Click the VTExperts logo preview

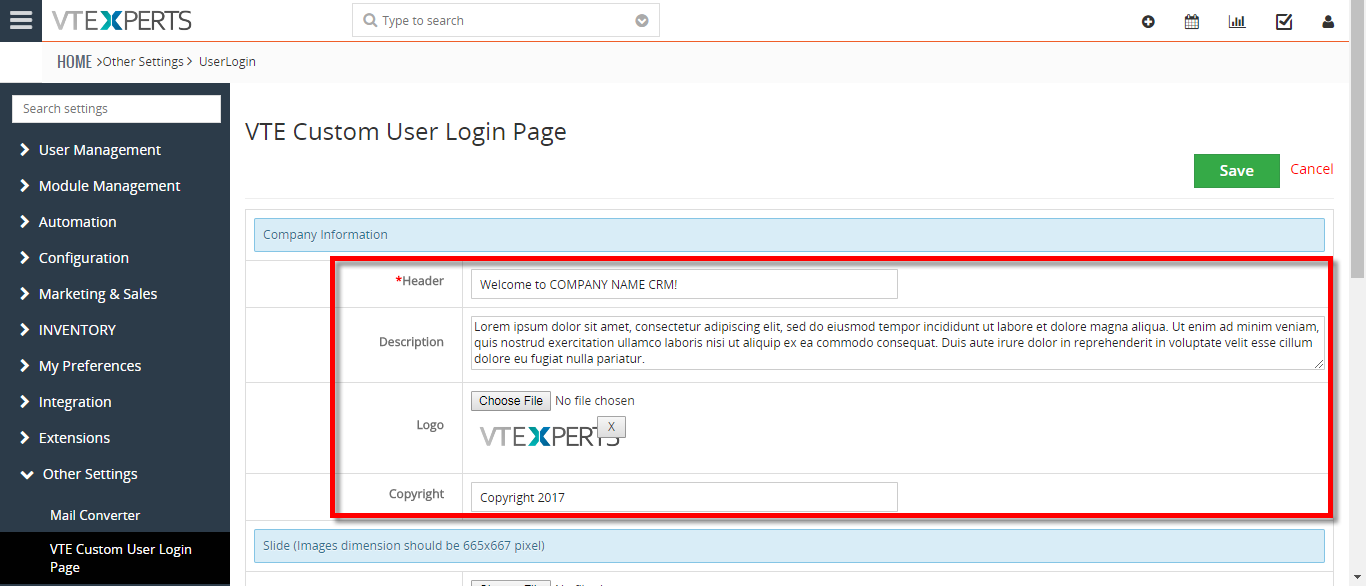pyautogui.click(x=549, y=437)
